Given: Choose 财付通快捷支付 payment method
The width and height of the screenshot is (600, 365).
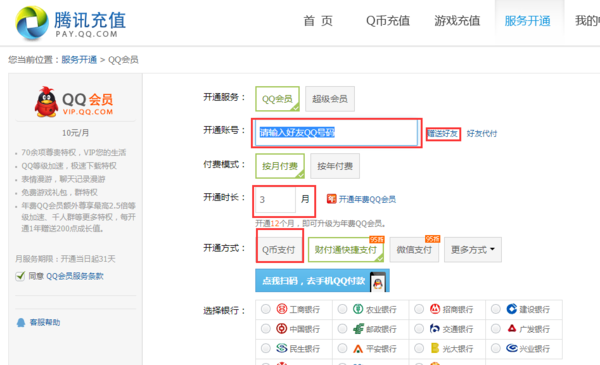Looking at the screenshot, I should point(346,249).
